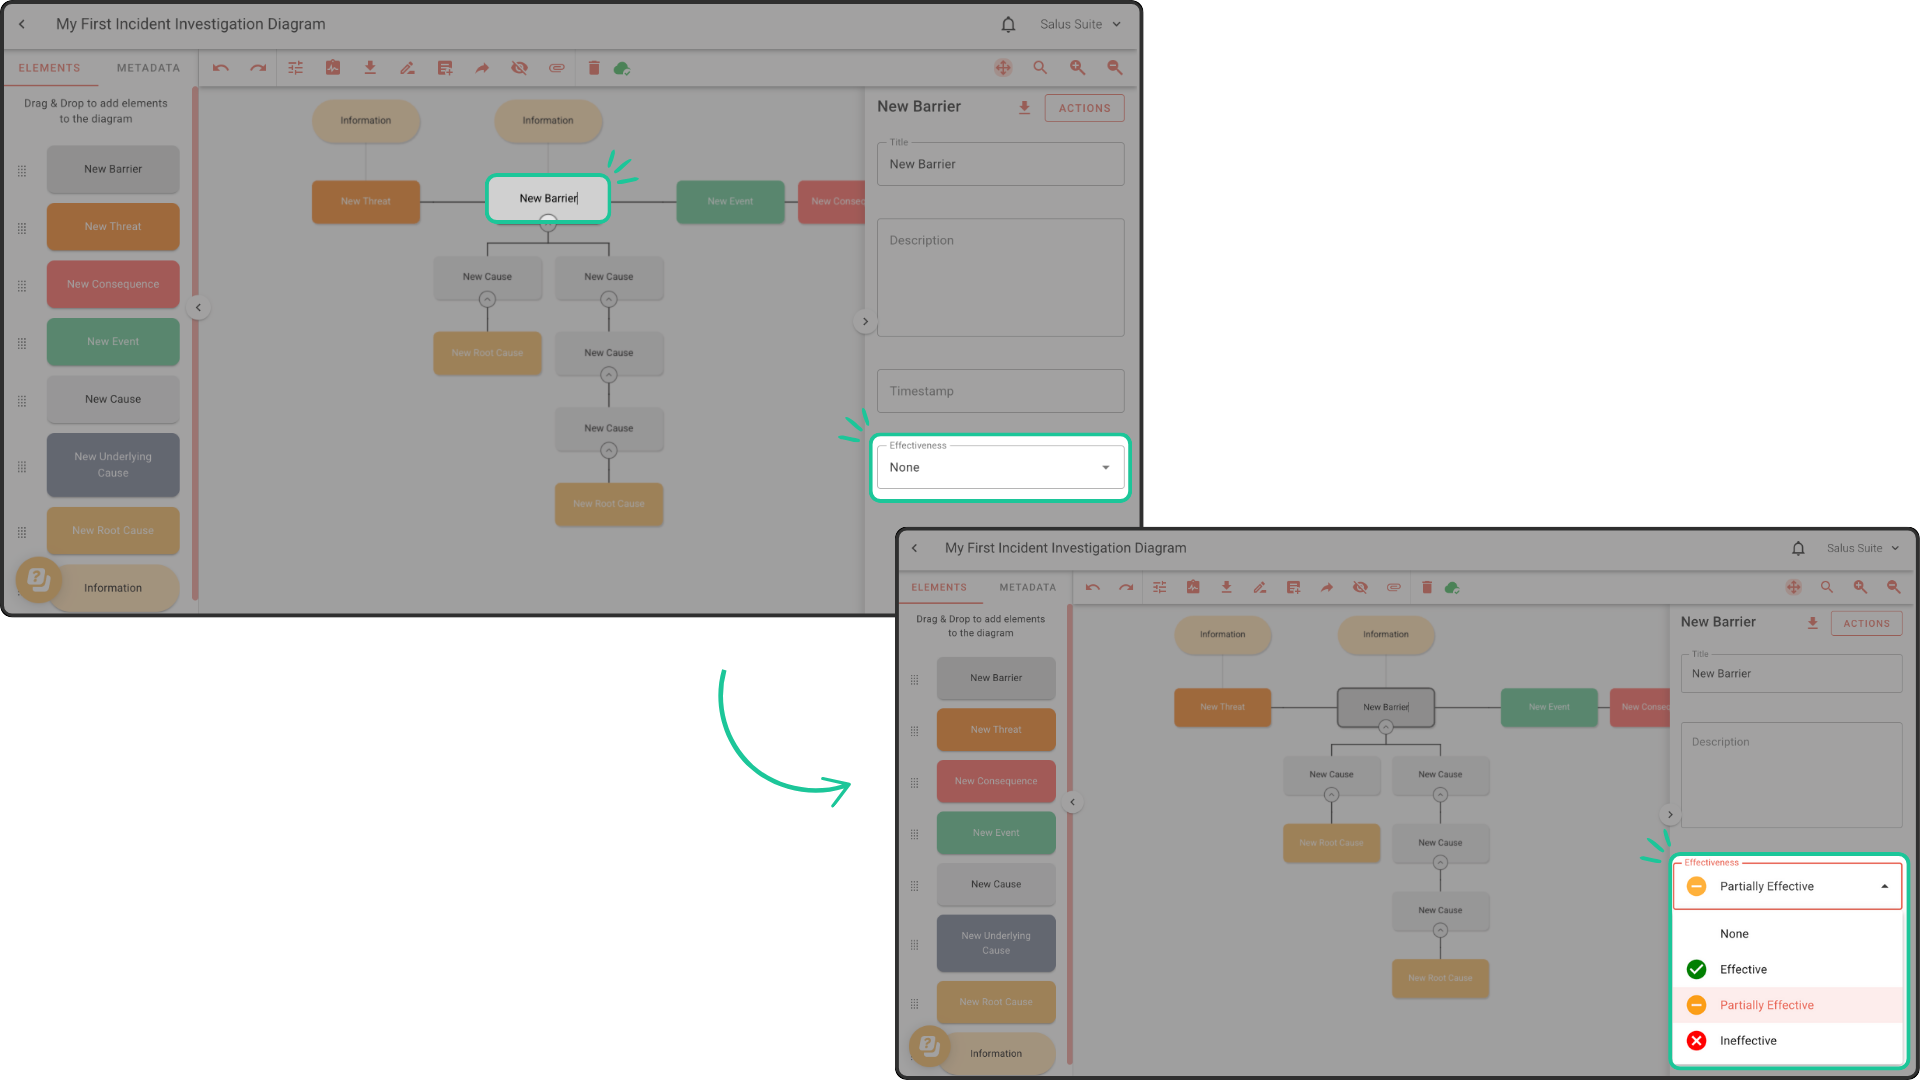The image size is (1920, 1080).
Task: Switch to METADATA tab in upper window
Action: click(x=148, y=68)
